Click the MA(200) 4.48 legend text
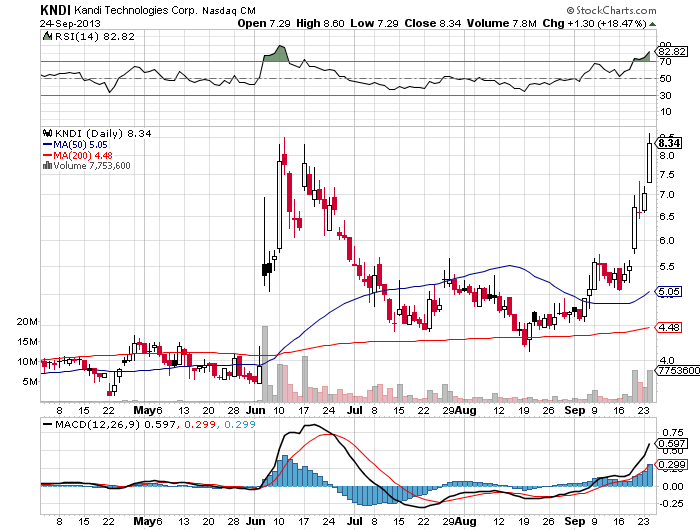Image resolution: width=700 pixels, height=530 pixels. (x=83, y=155)
